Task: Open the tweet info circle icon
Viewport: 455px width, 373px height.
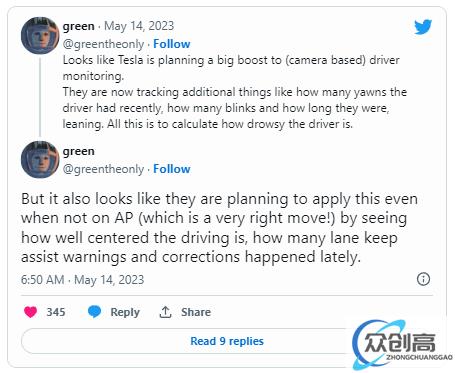Action: click(x=423, y=279)
